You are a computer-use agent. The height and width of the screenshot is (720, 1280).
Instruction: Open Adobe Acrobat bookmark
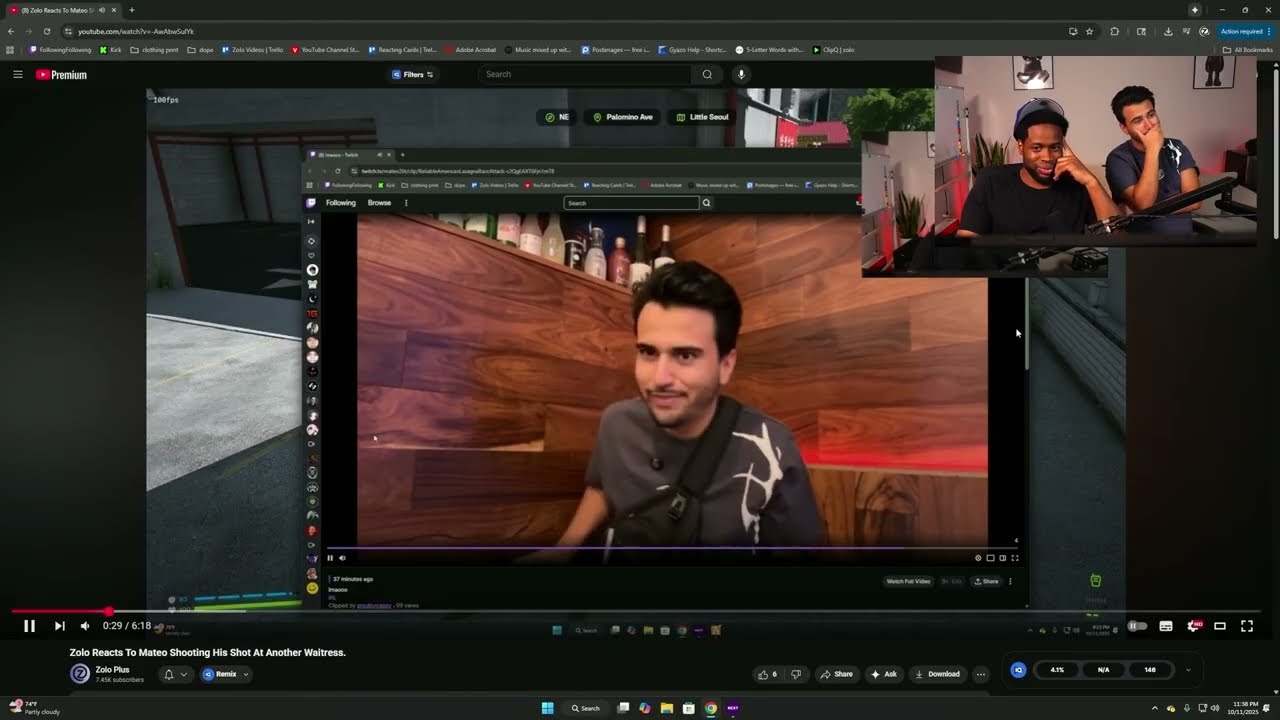(470, 49)
